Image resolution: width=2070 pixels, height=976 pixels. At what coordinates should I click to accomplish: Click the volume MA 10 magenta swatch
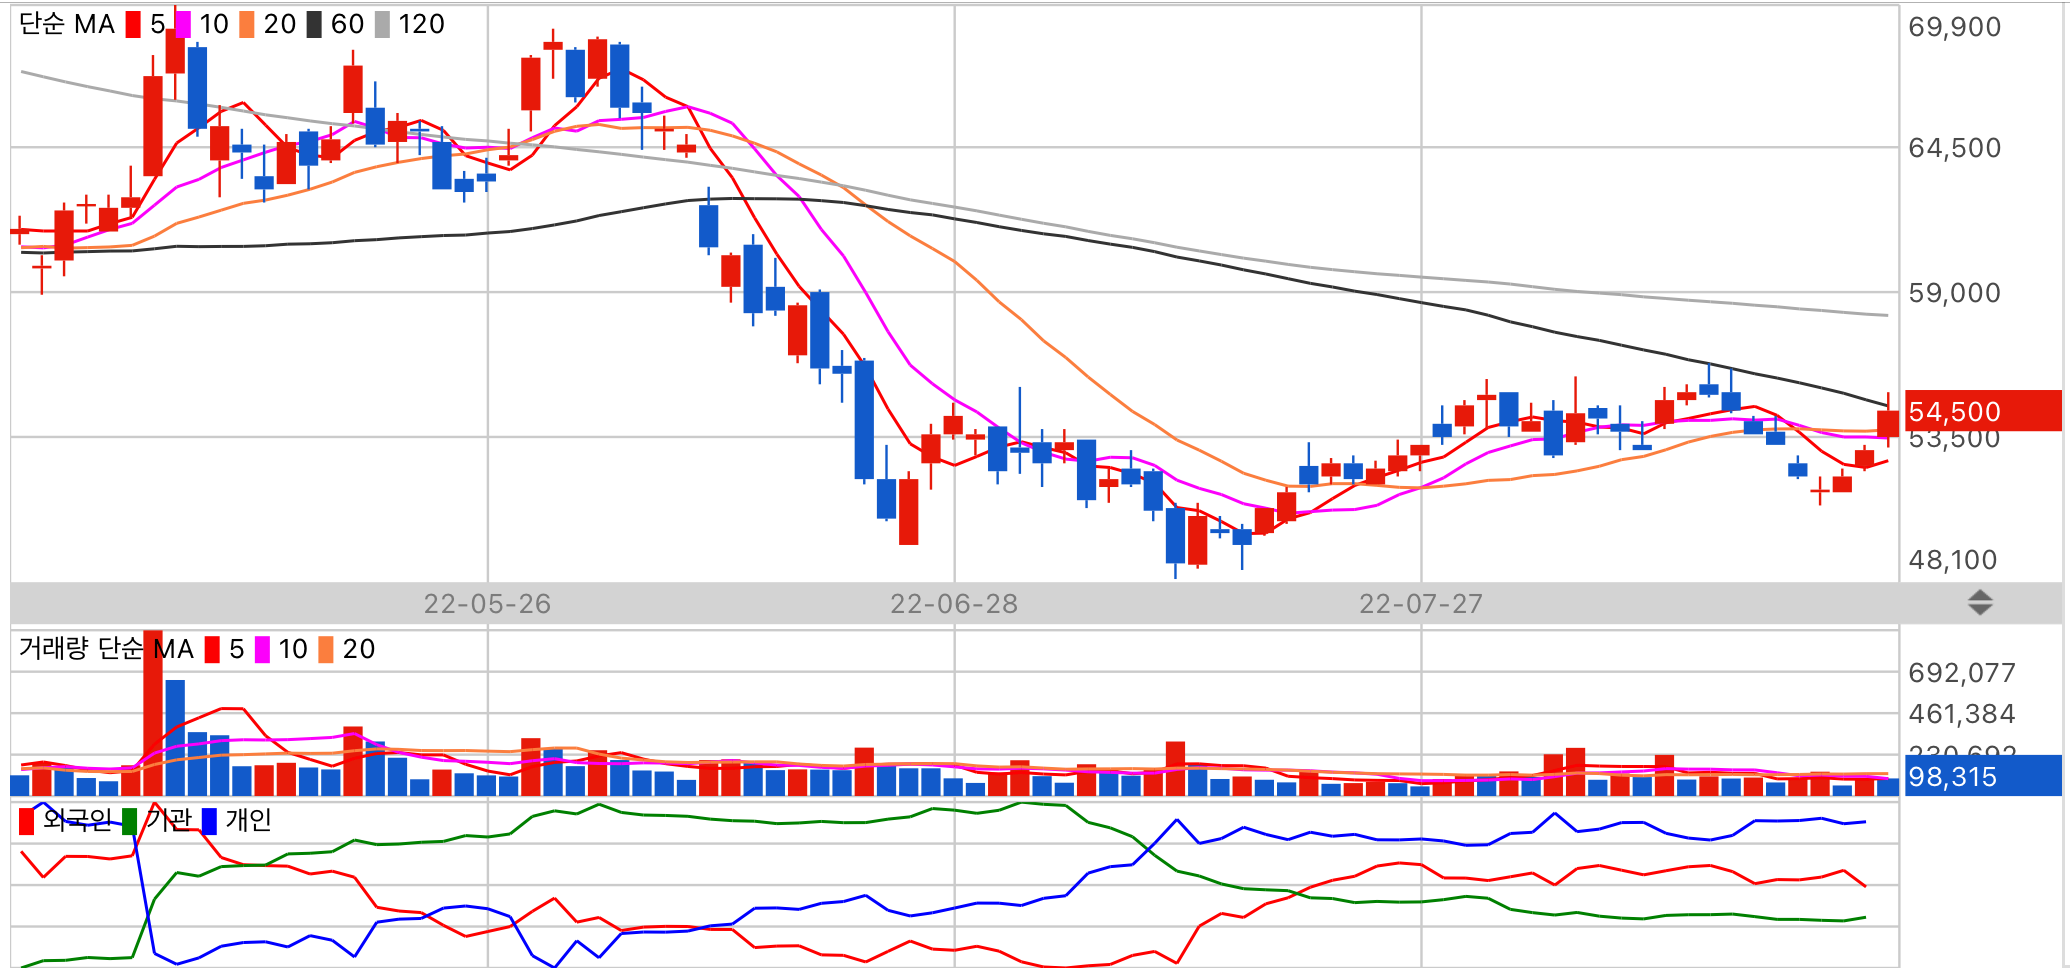[x=262, y=650]
